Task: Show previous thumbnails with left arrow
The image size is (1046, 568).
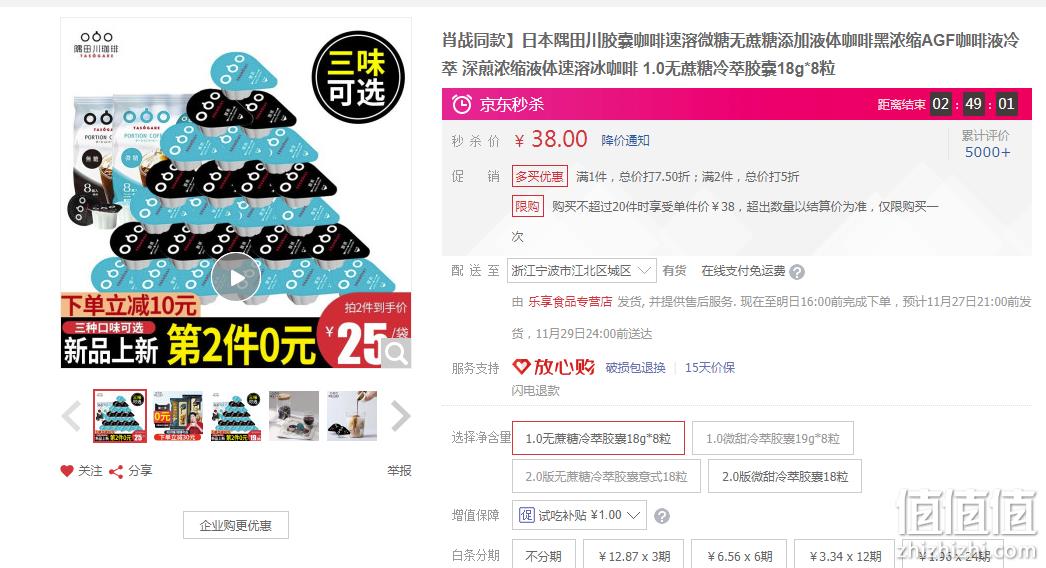Action: point(71,416)
